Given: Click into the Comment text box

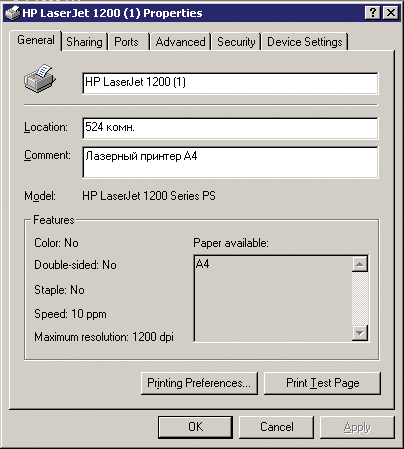Looking at the screenshot, I should [x=230, y=163].
